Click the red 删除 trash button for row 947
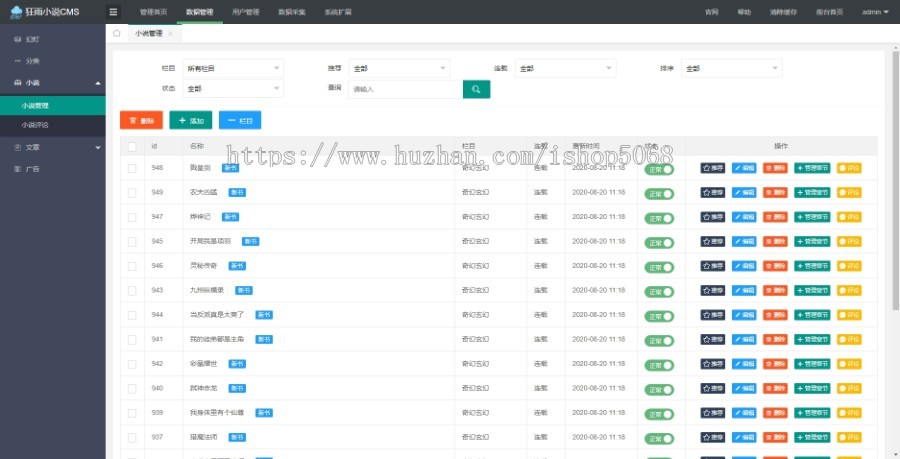This screenshot has width=900, height=459. 775,216
